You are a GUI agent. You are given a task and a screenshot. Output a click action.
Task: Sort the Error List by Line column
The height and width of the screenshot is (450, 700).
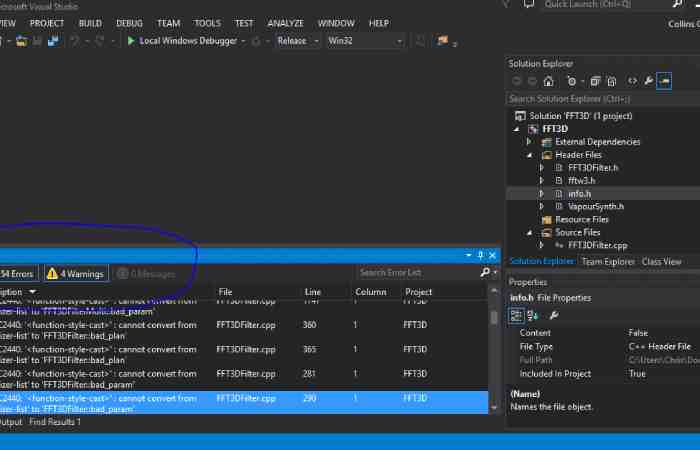tap(312, 292)
